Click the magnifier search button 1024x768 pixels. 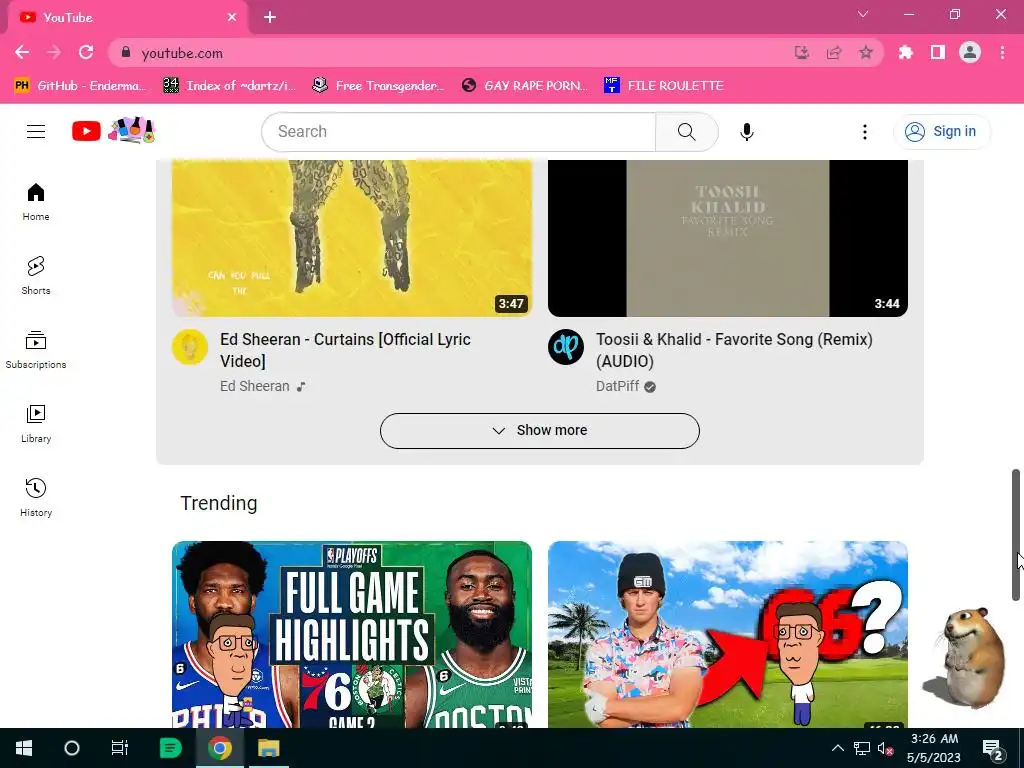686,131
